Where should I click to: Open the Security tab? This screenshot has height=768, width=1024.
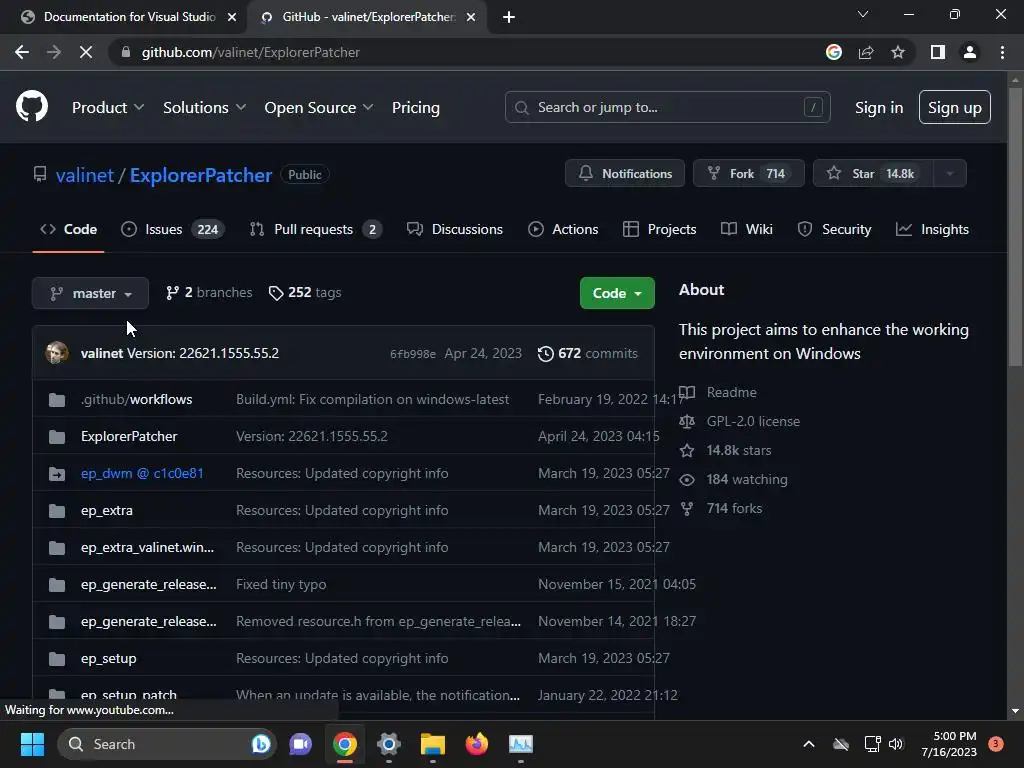[834, 229]
